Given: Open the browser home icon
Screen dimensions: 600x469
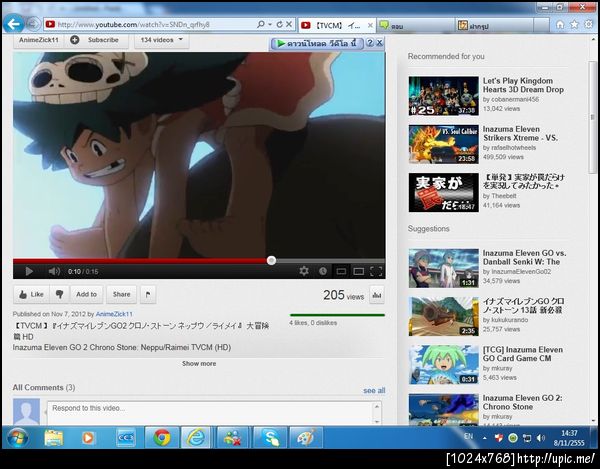Looking at the screenshot, I should click(x=560, y=25).
